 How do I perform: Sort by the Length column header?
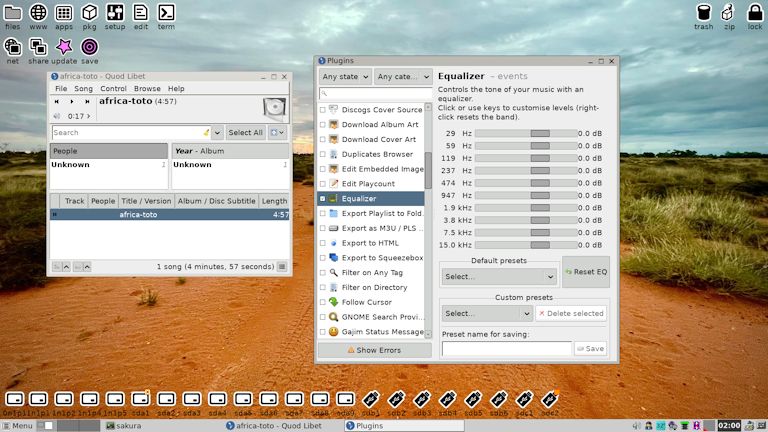pyautogui.click(x=274, y=201)
